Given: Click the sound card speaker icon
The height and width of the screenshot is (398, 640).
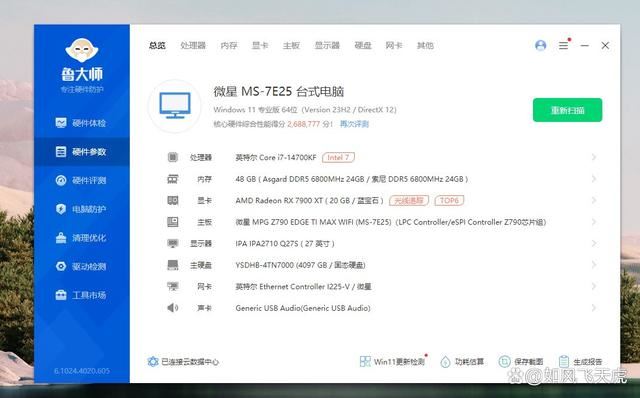Looking at the screenshot, I should (x=173, y=308).
